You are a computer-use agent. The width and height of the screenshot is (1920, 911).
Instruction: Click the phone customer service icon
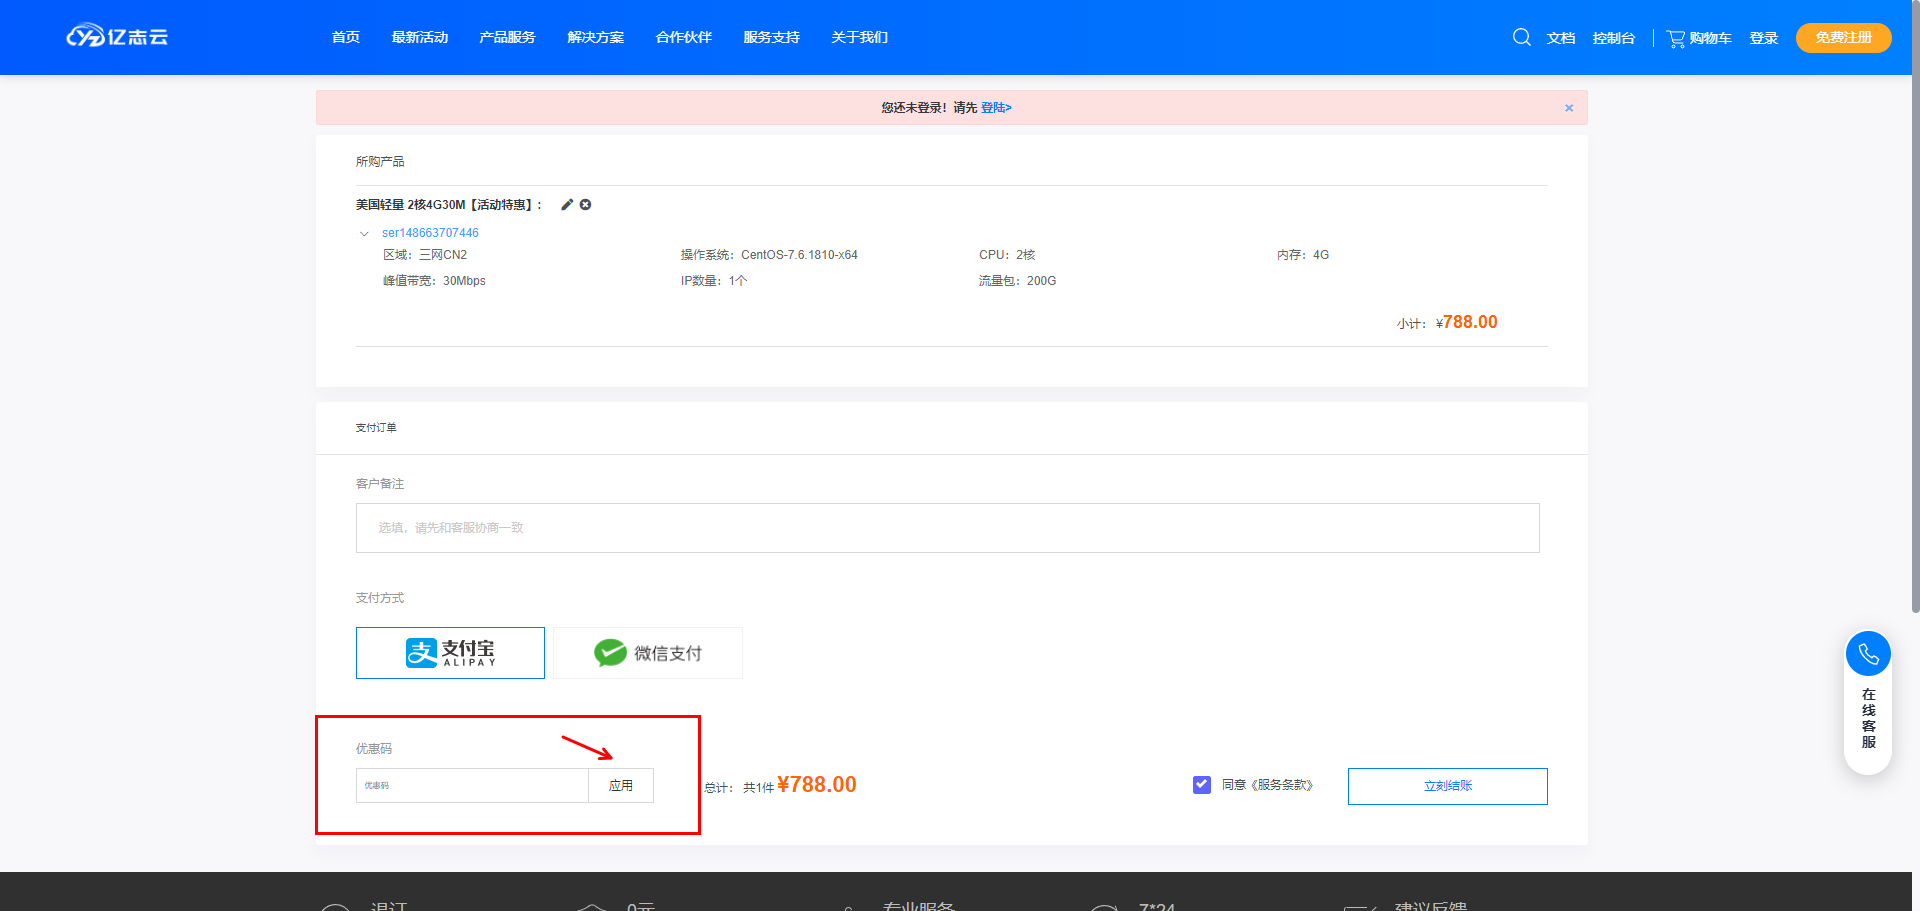pyautogui.click(x=1868, y=654)
